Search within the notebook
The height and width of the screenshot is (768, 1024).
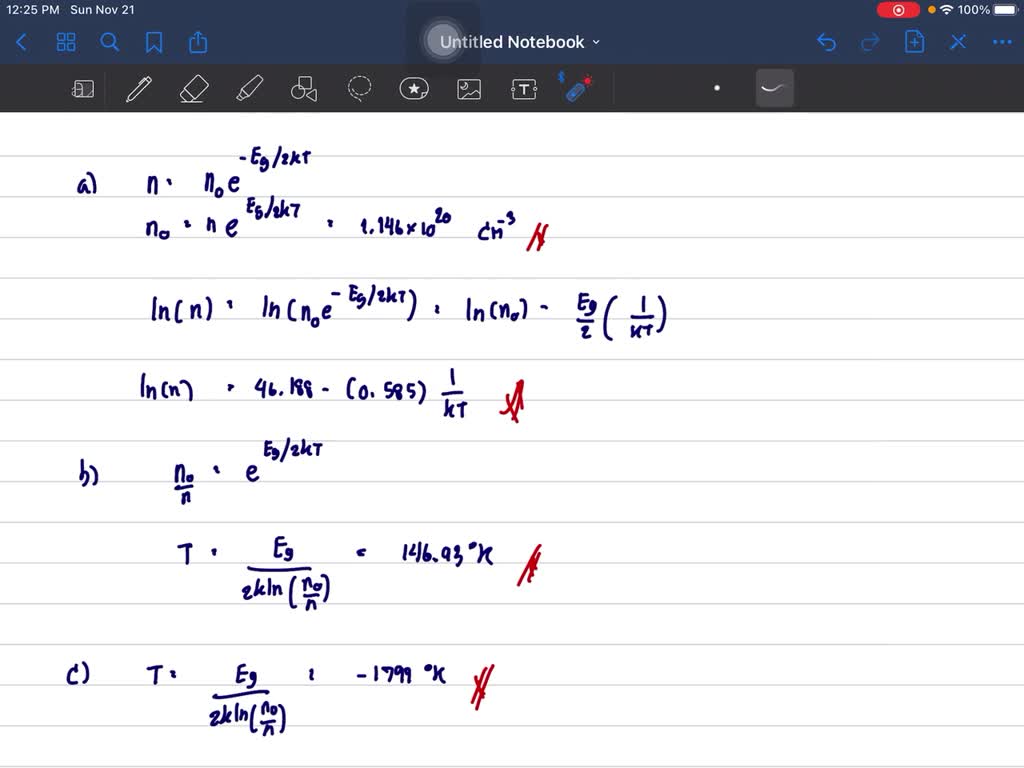110,42
